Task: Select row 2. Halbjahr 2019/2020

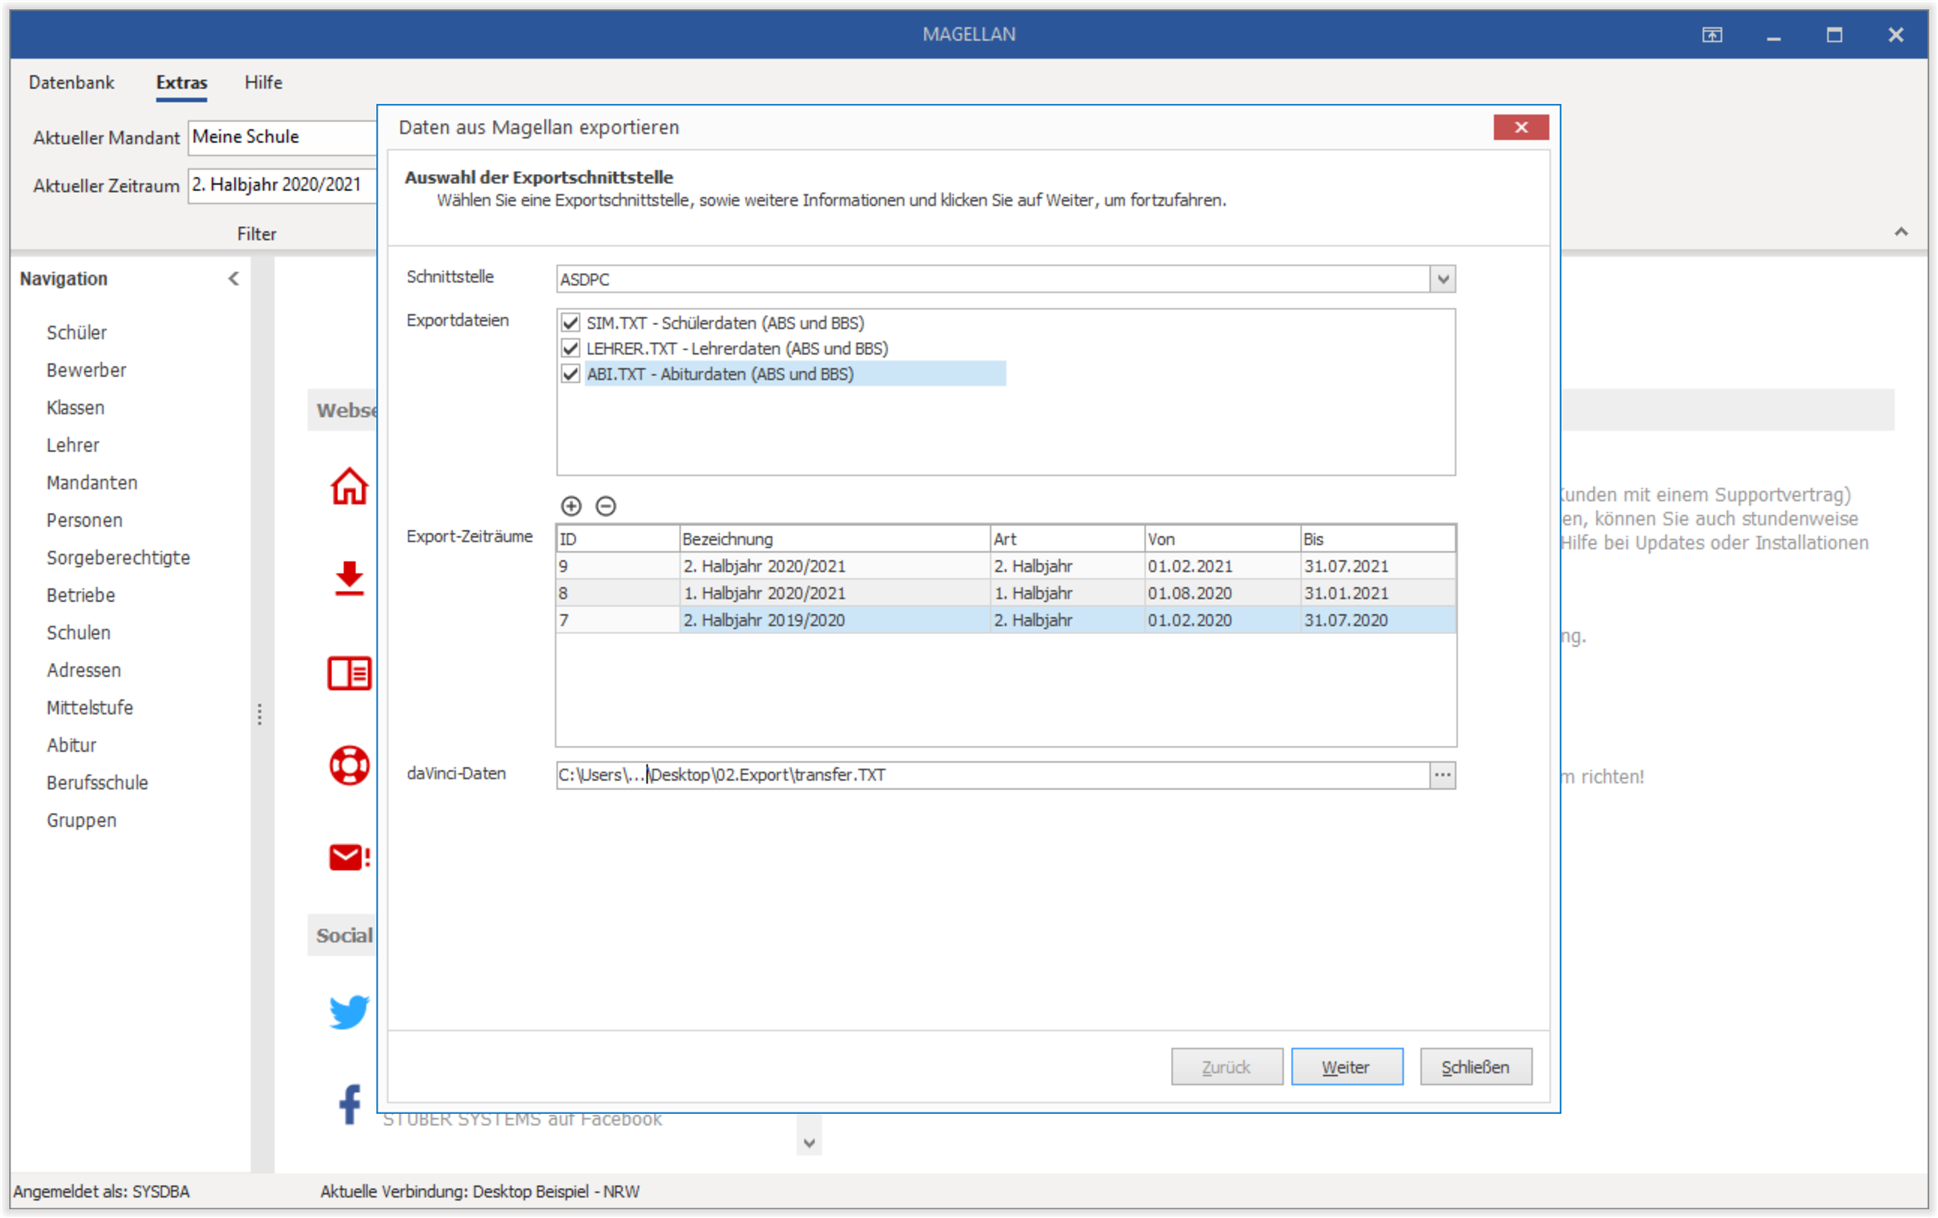Action: (x=1006, y=620)
